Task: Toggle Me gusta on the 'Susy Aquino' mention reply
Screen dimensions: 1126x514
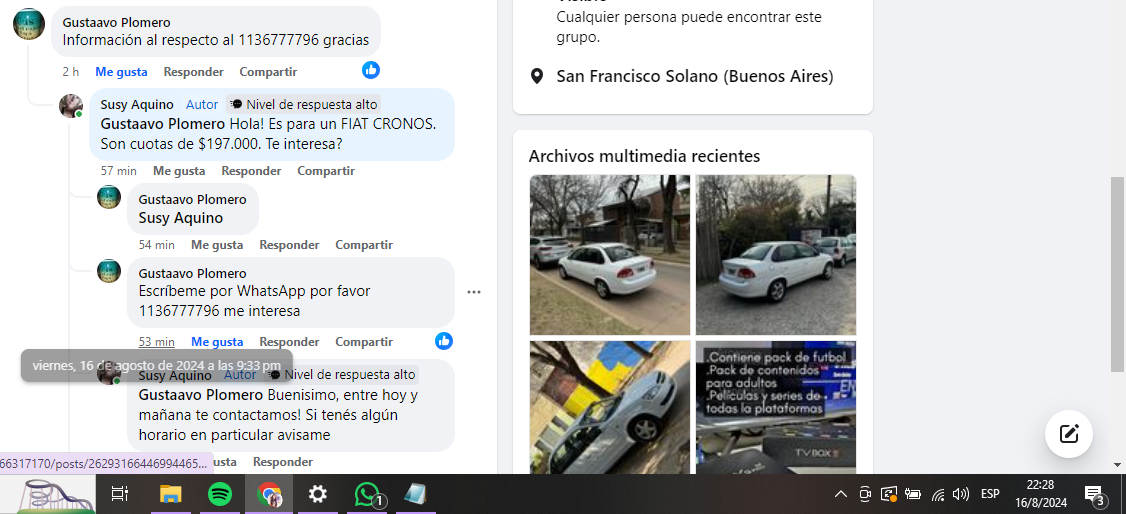Action: [x=217, y=245]
